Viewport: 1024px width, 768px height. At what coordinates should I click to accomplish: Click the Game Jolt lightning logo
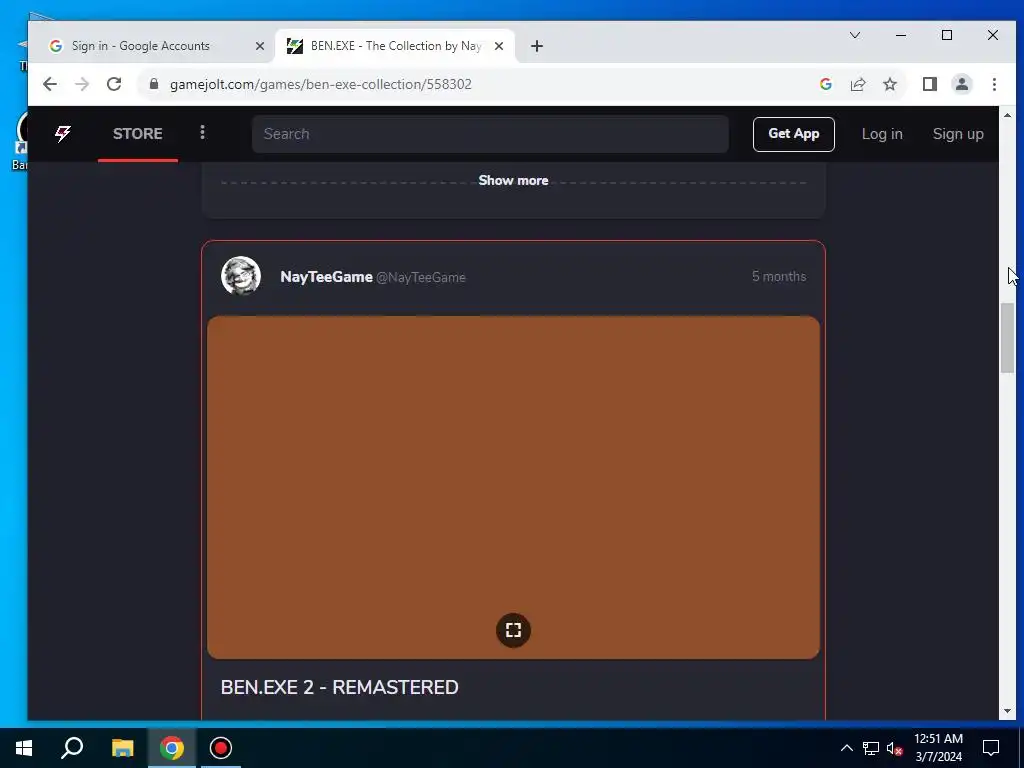click(63, 134)
